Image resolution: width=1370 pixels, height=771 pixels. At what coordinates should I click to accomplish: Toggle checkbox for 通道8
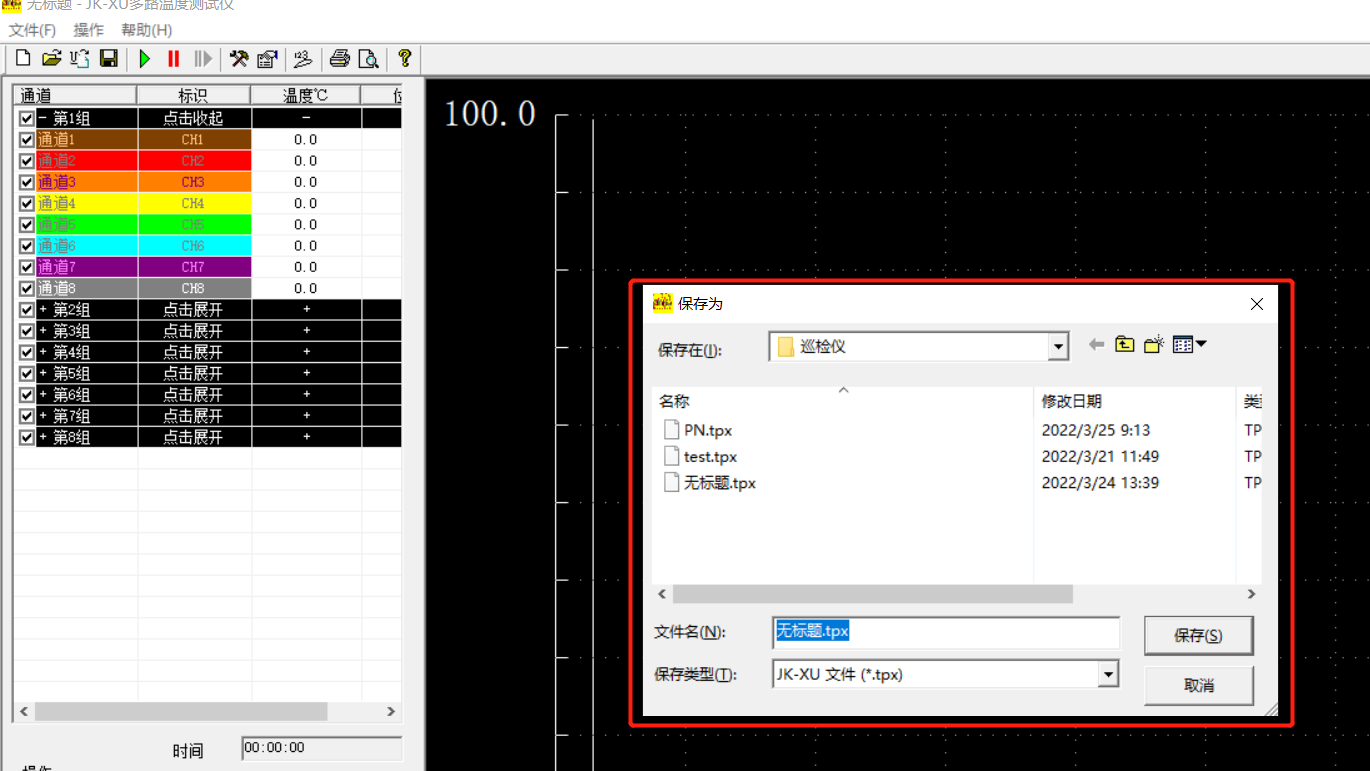pos(27,288)
